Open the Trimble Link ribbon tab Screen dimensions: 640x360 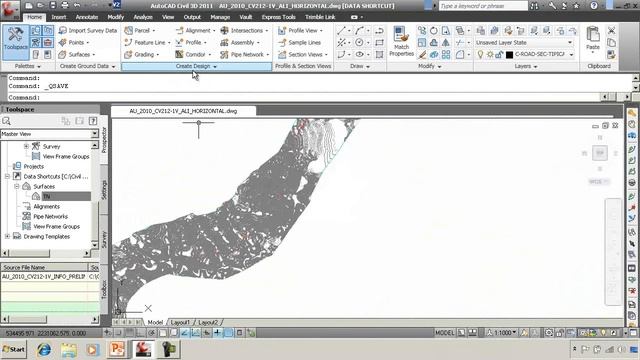click(x=320, y=17)
